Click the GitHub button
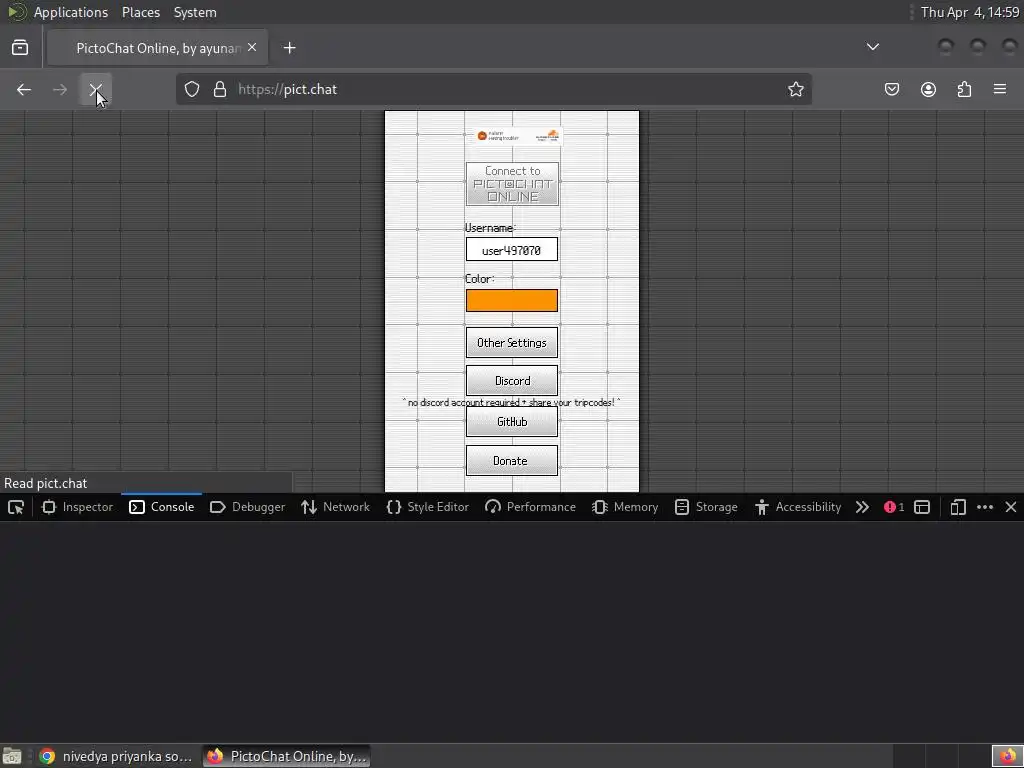The image size is (1024, 768). (512, 422)
